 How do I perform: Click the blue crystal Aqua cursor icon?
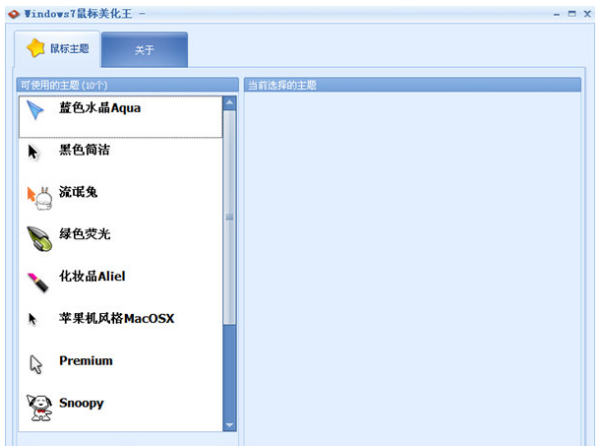[x=36, y=110]
